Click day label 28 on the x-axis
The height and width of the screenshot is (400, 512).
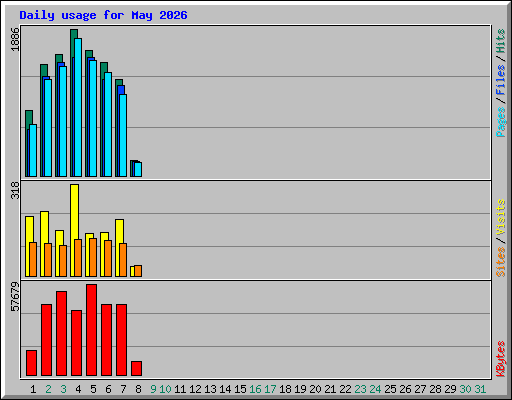[435, 389]
